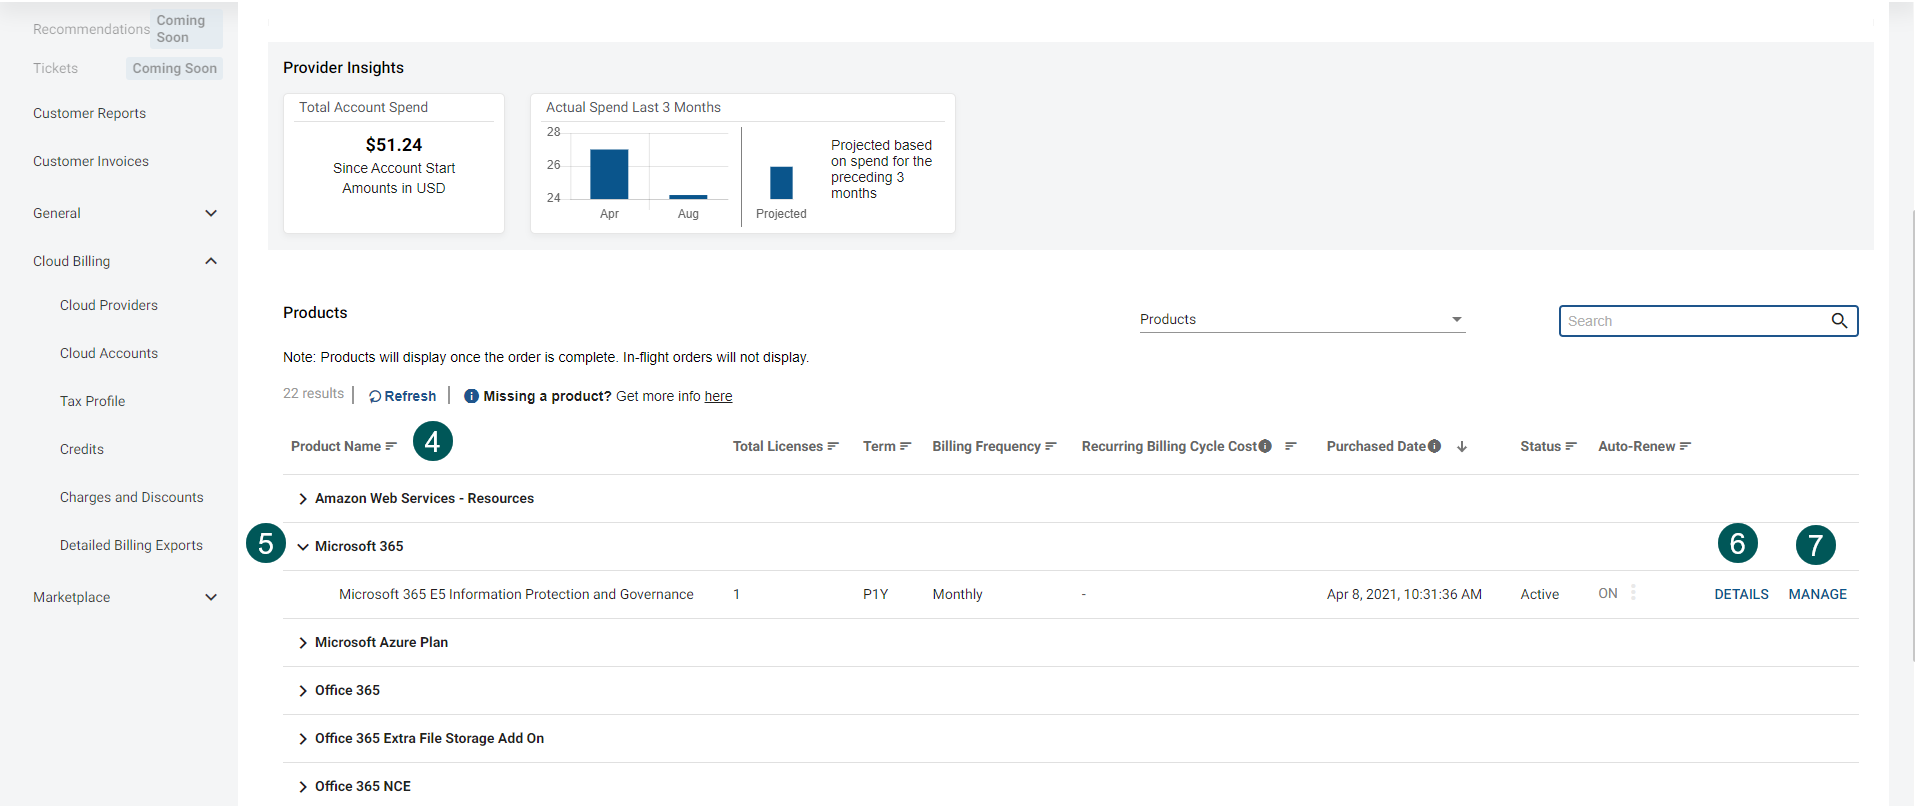Screen dimensions: 1915x806
Task: Click the Refresh icon button
Action: [375, 396]
